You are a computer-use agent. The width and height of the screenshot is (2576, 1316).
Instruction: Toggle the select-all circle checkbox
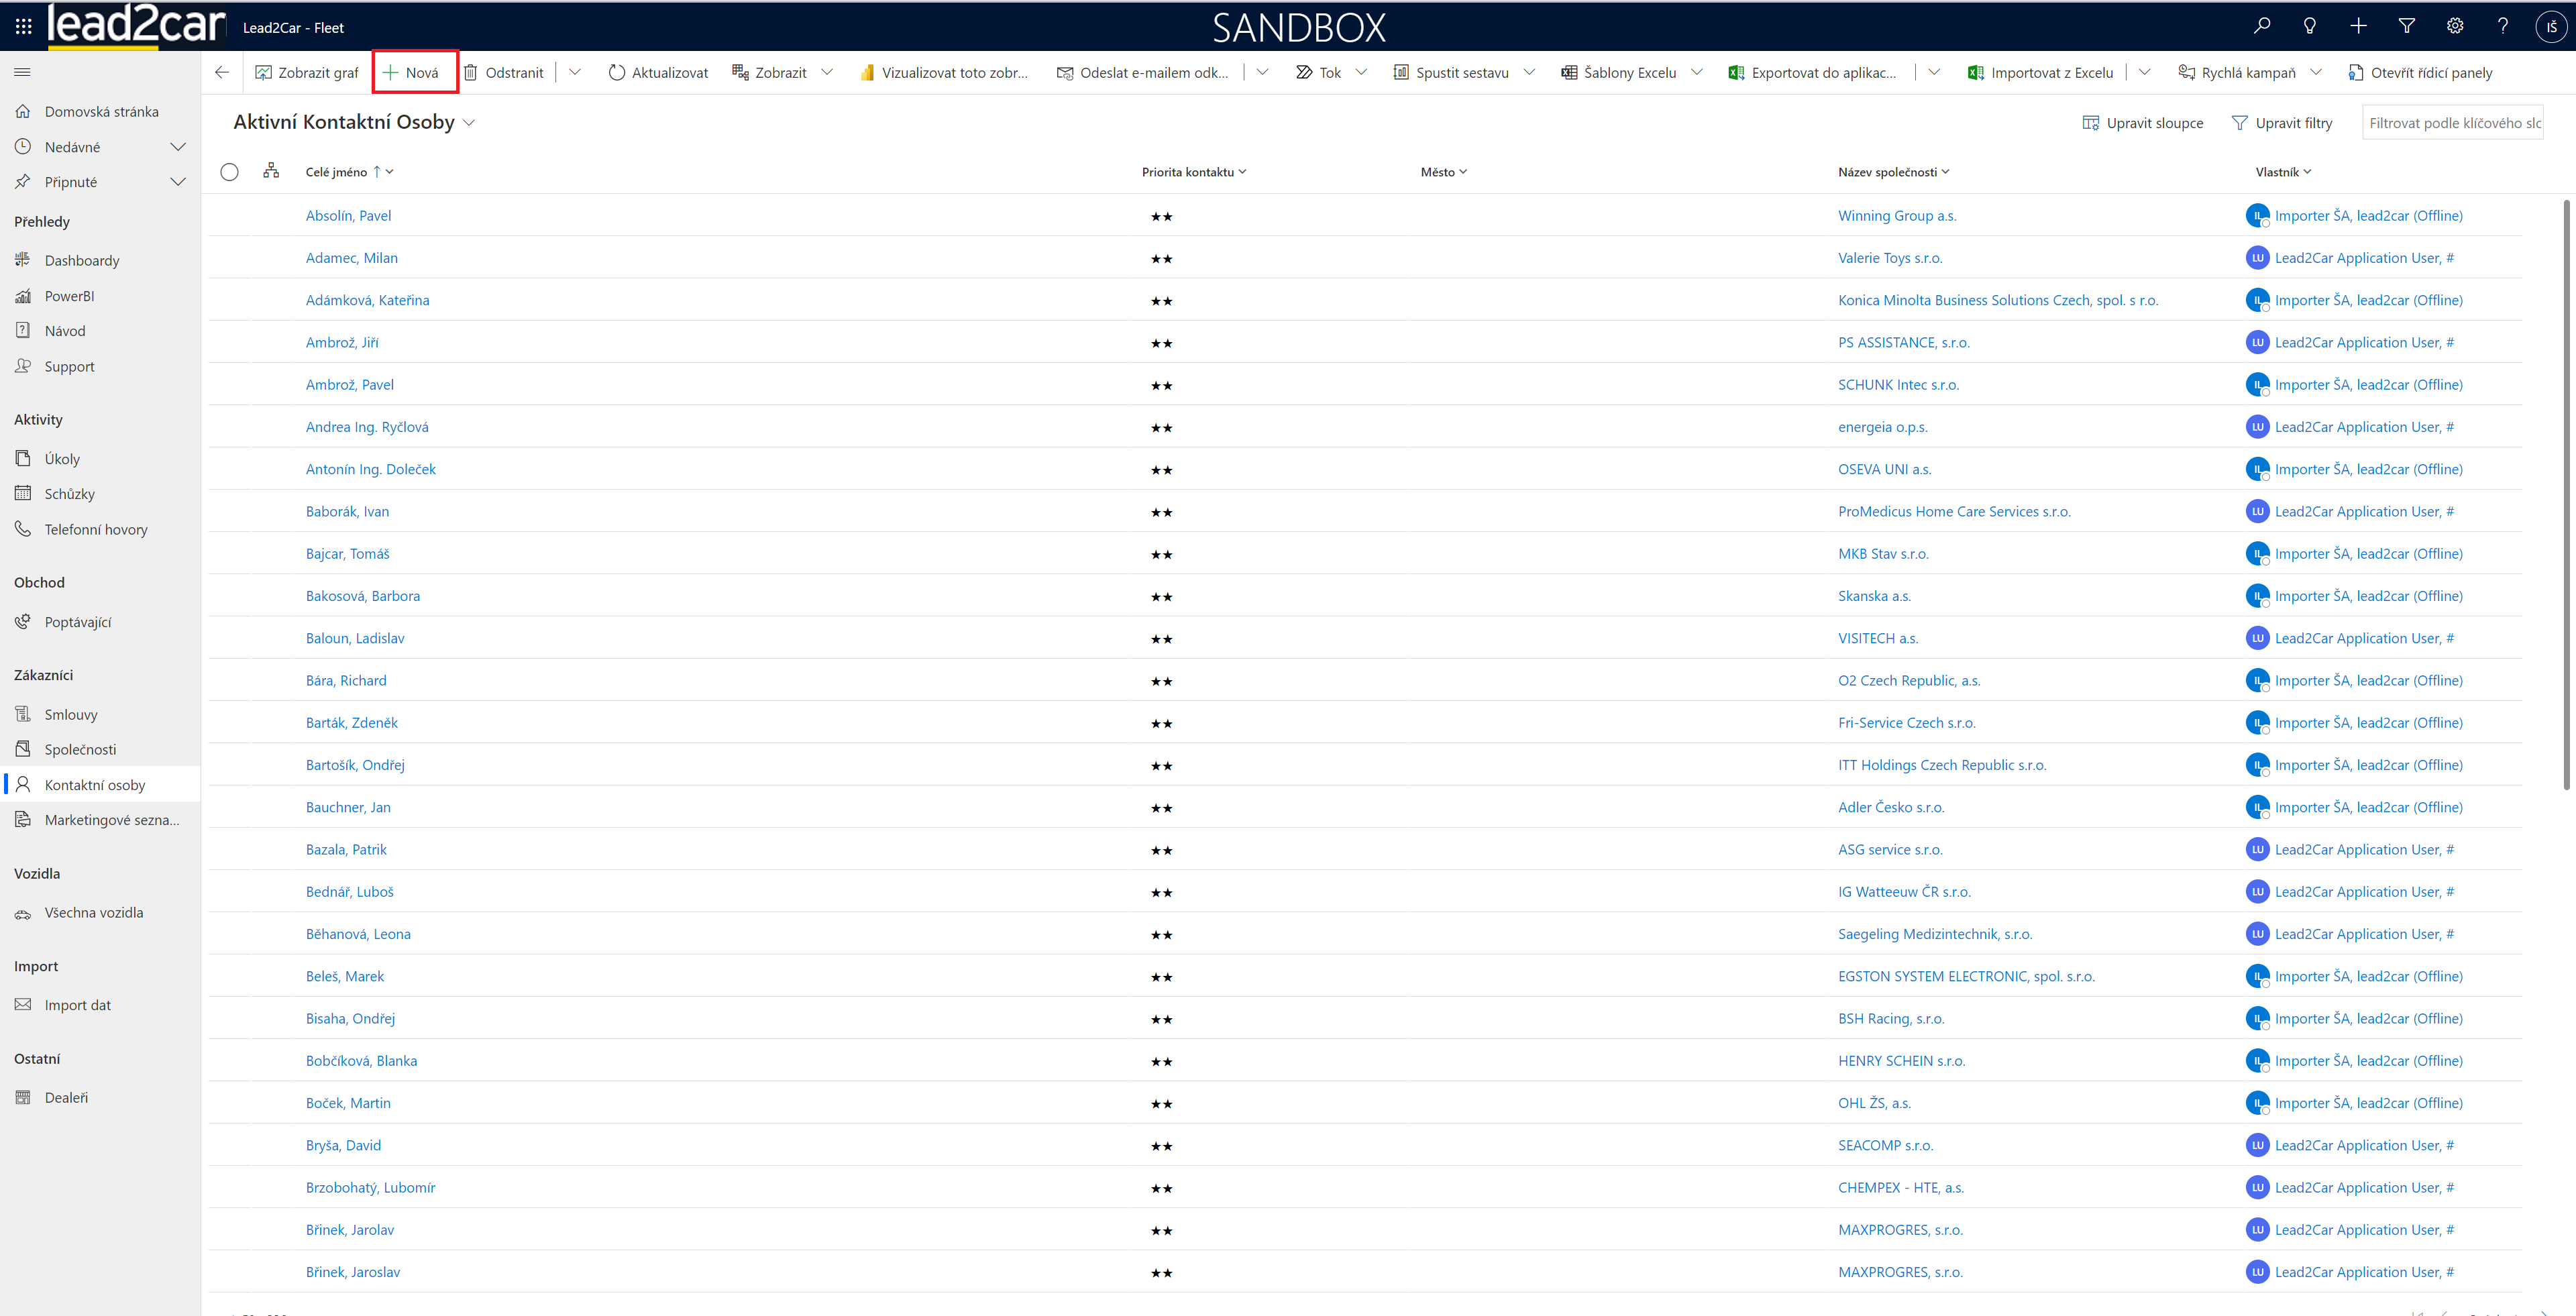pos(229,172)
